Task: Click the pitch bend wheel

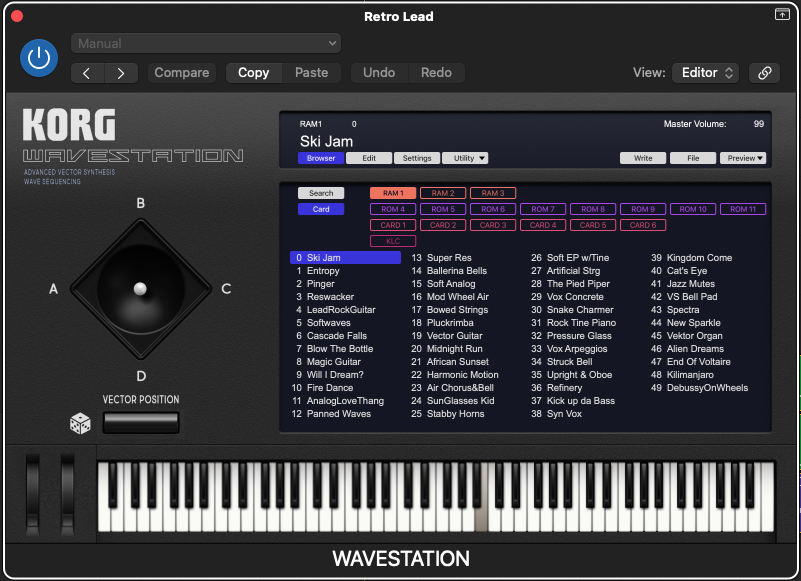Action: click(33, 494)
